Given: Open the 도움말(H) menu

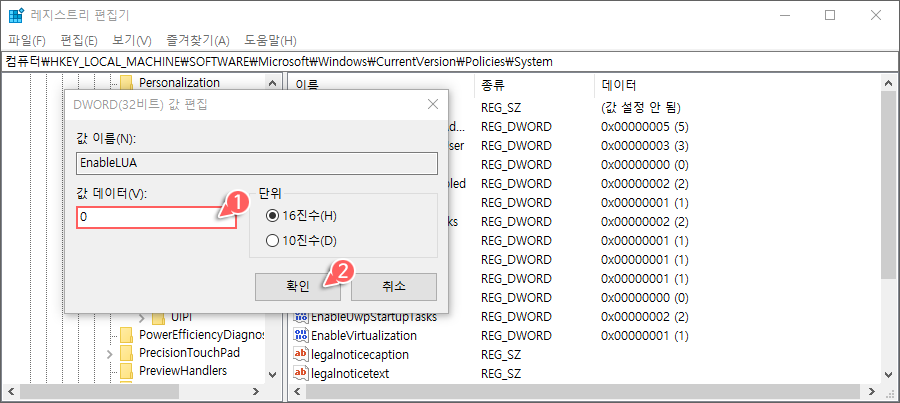Looking at the screenshot, I should point(270,41).
